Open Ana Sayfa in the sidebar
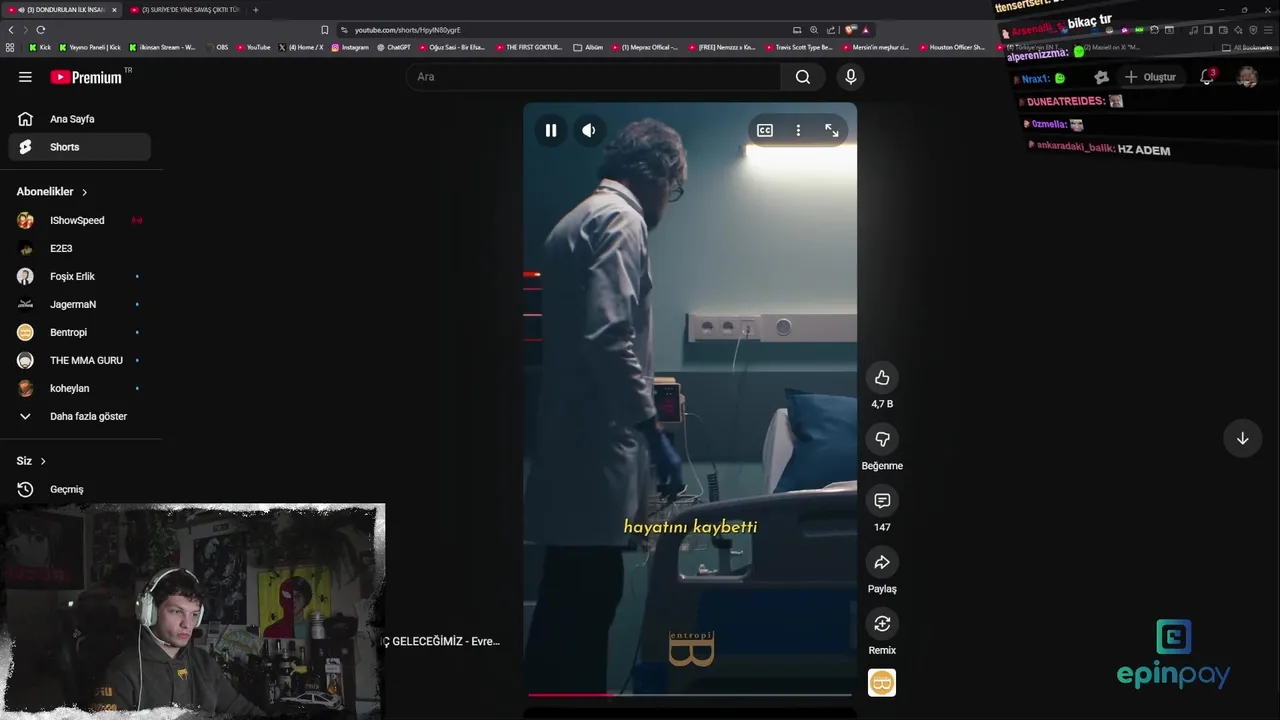 tap(80, 119)
